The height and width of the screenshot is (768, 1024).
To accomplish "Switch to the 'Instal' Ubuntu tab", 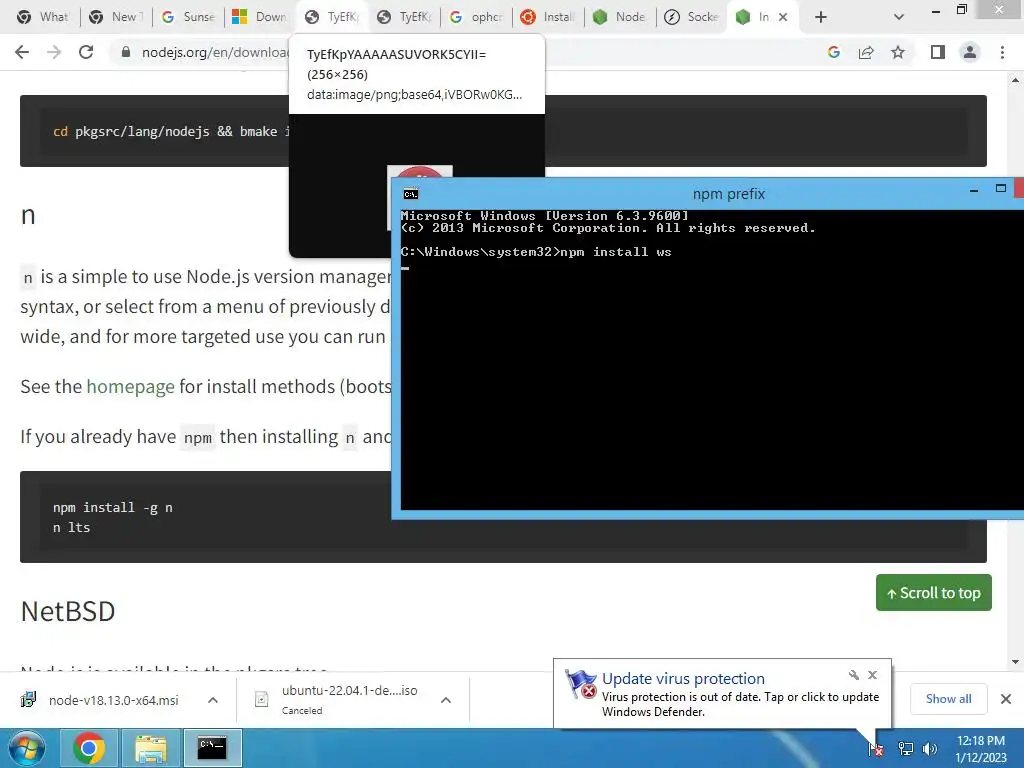I will (x=547, y=17).
